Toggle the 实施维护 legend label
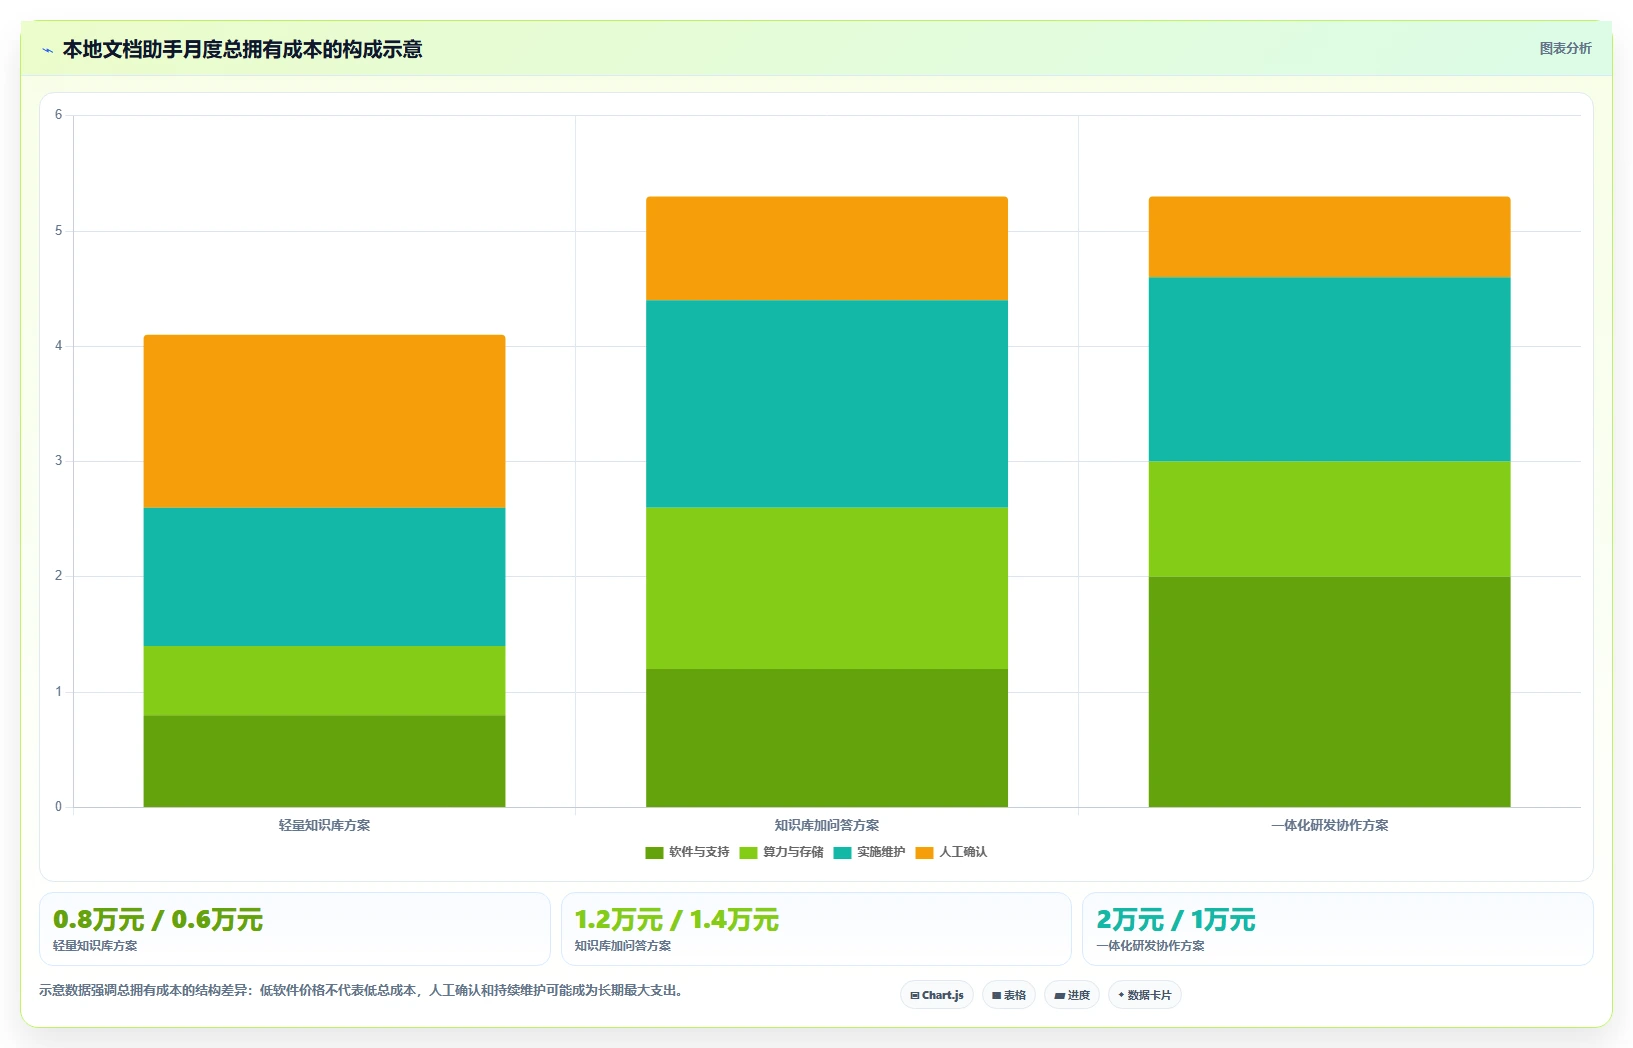The image size is (1633, 1048). coord(881,852)
